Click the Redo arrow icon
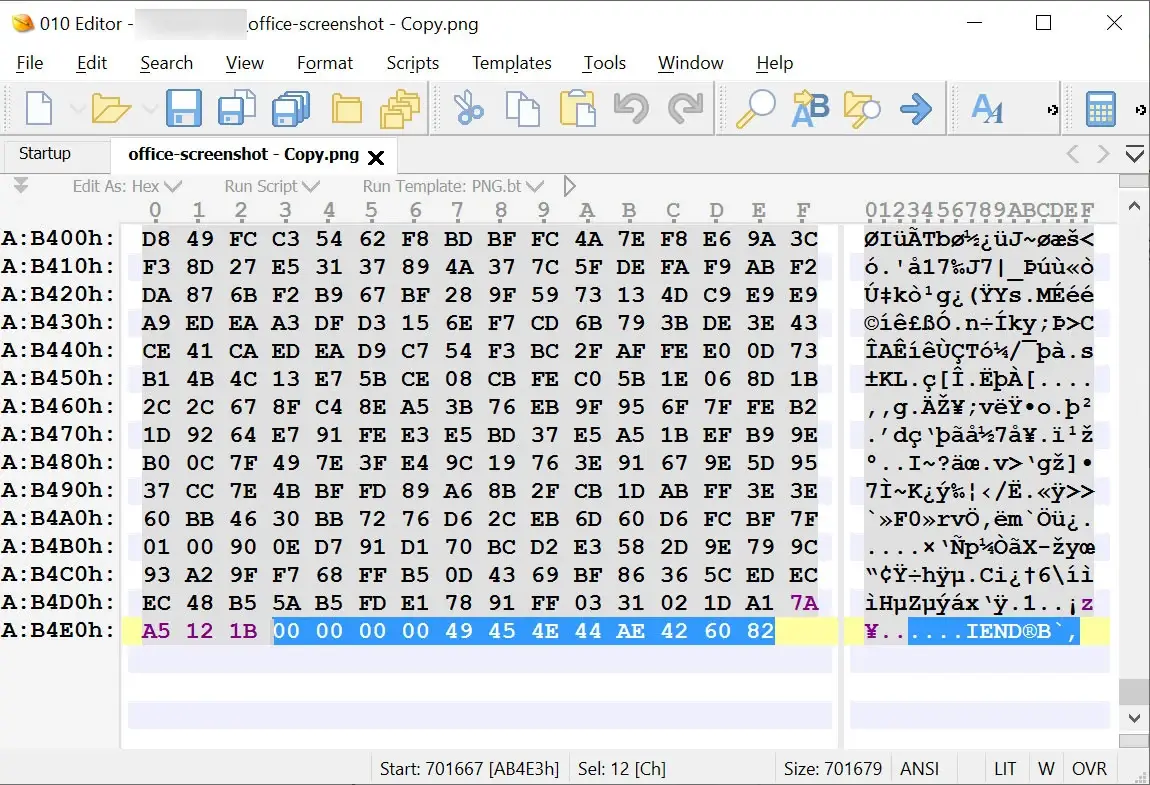1150x785 pixels. click(x=685, y=109)
